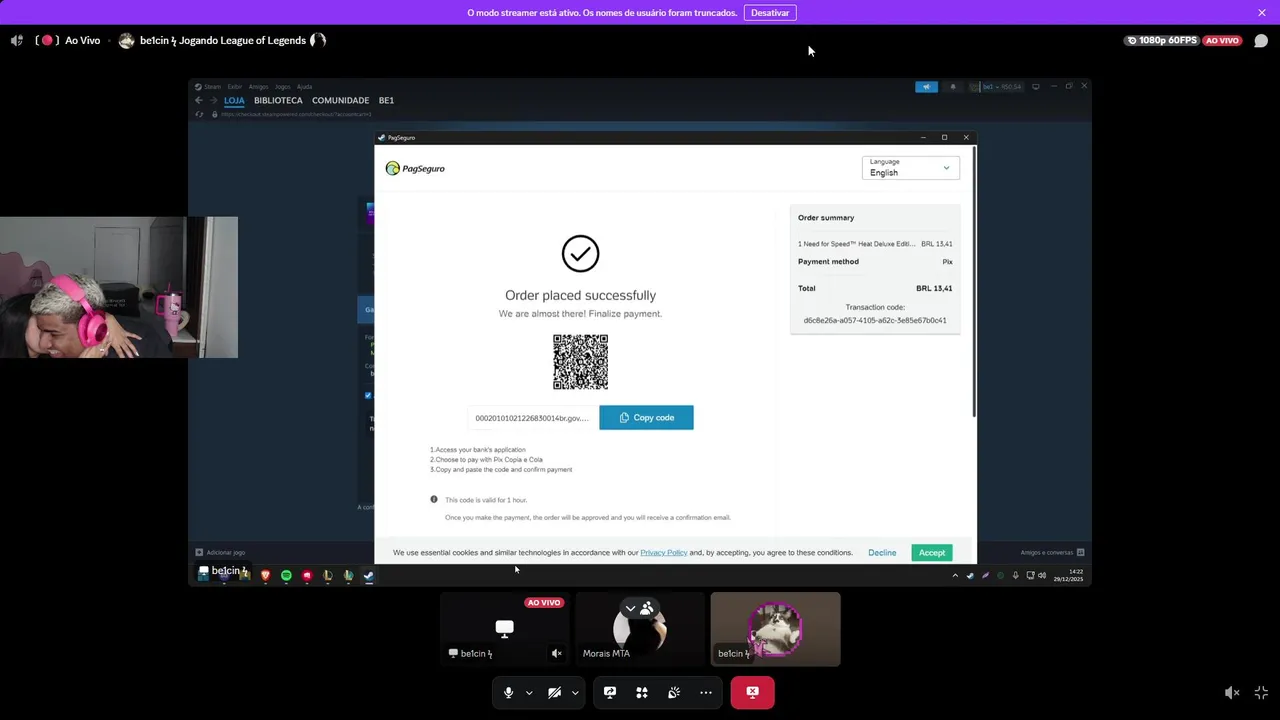Select be1cin cat avatar tile
Screen dimensions: 1280x720
point(775,629)
